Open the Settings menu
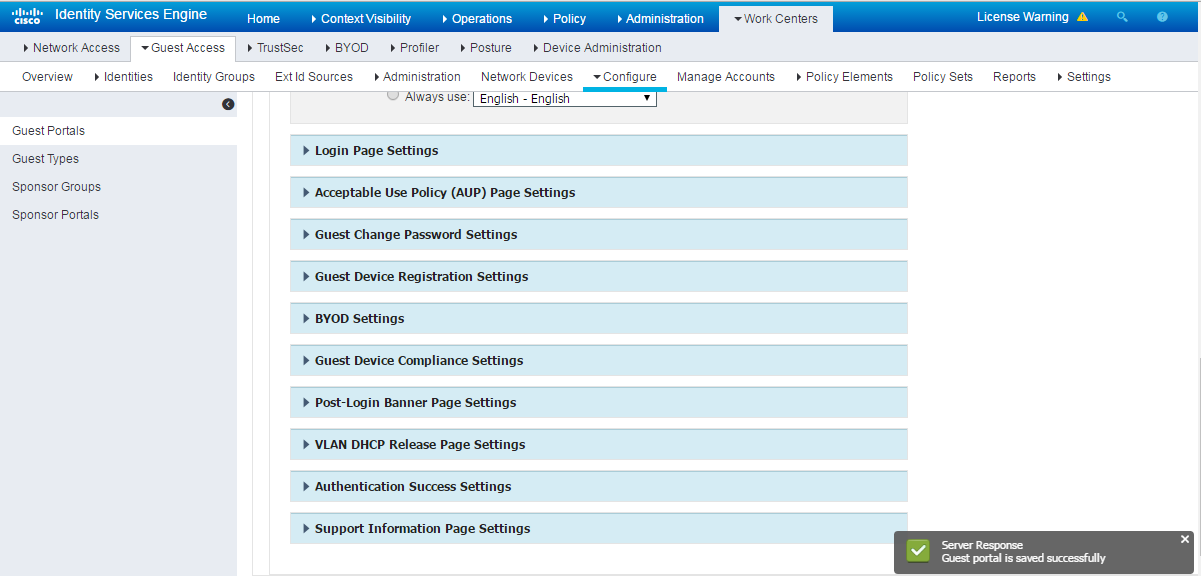This screenshot has width=1201, height=576. (1083, 77)
